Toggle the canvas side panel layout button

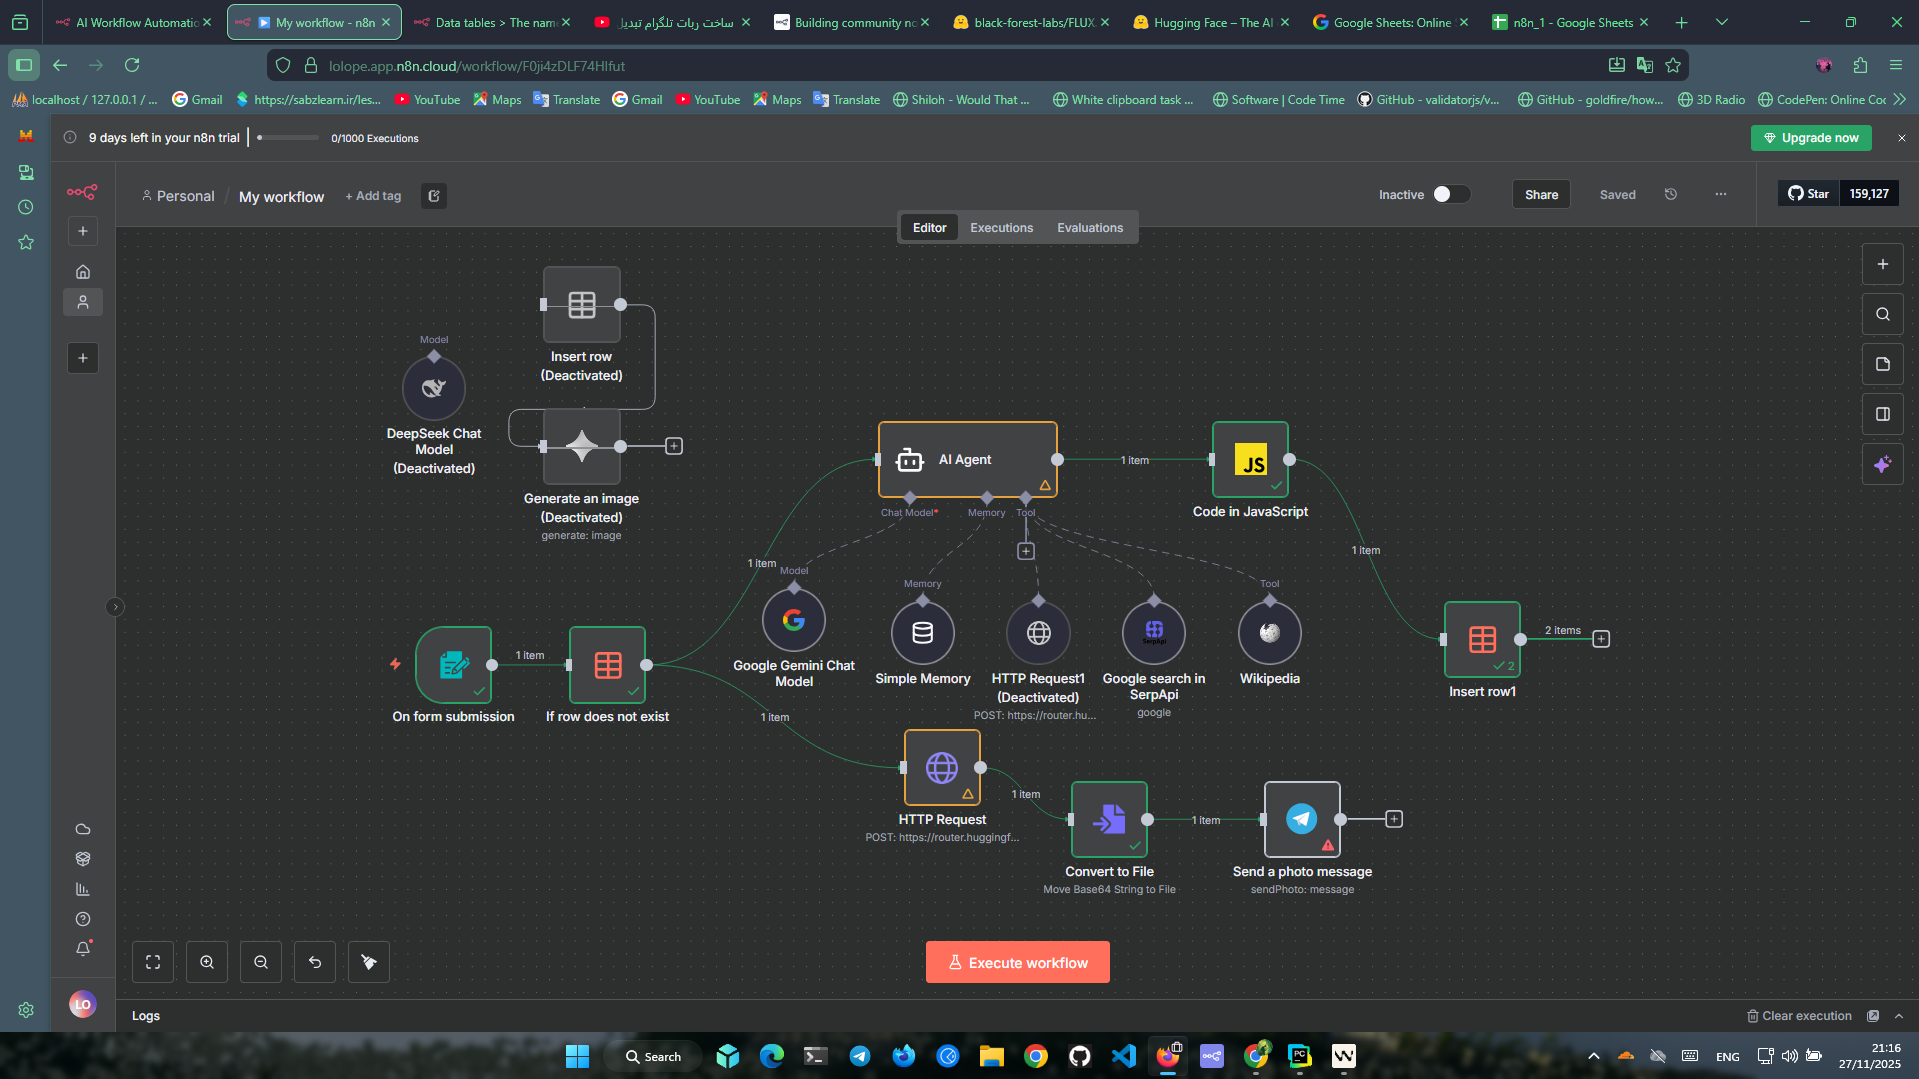1882,414
